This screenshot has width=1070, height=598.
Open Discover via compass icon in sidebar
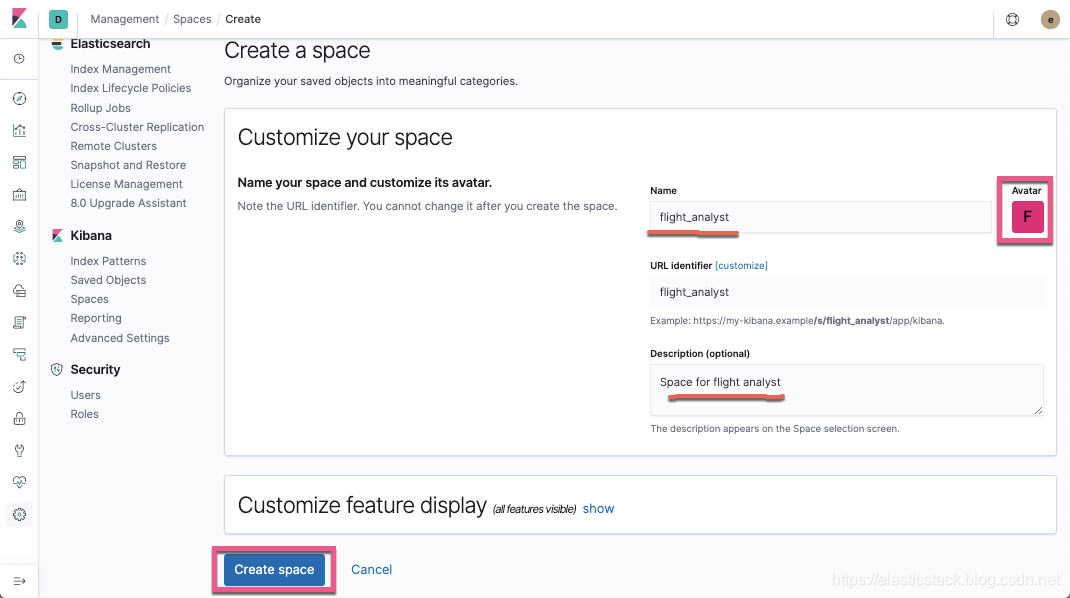coord(19,98)
